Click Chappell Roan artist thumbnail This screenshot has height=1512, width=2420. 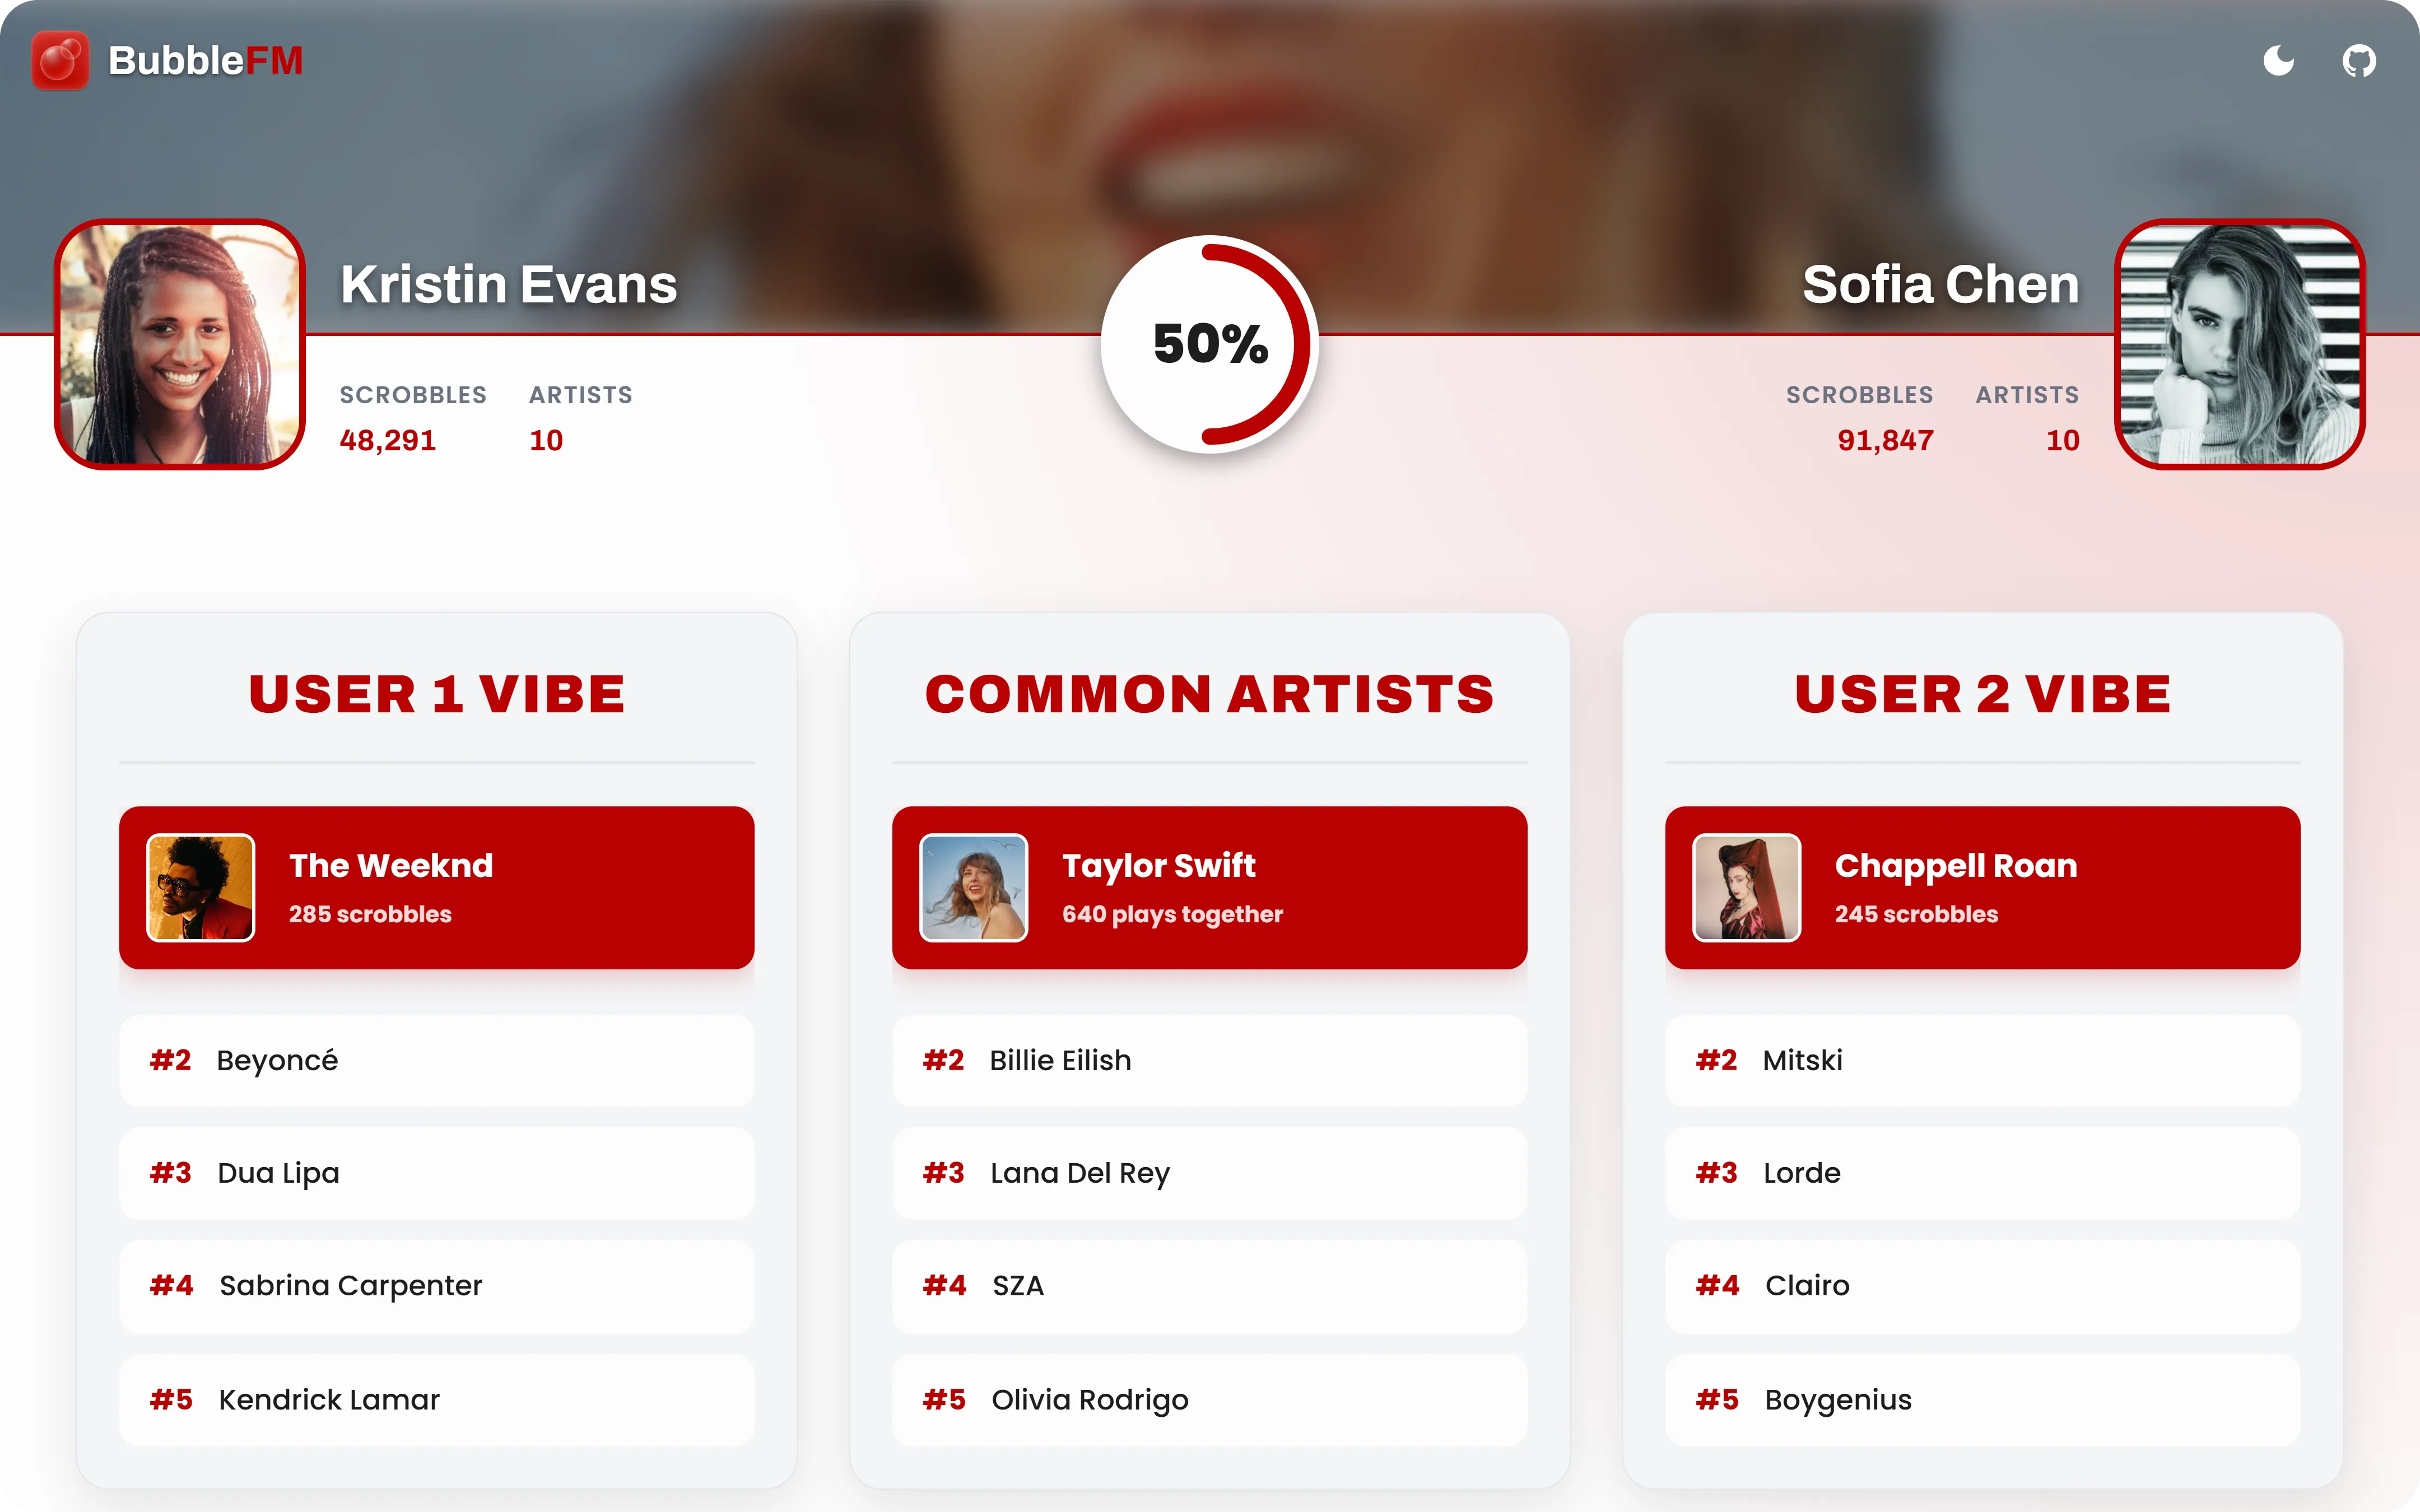(x=1747, y=888)
